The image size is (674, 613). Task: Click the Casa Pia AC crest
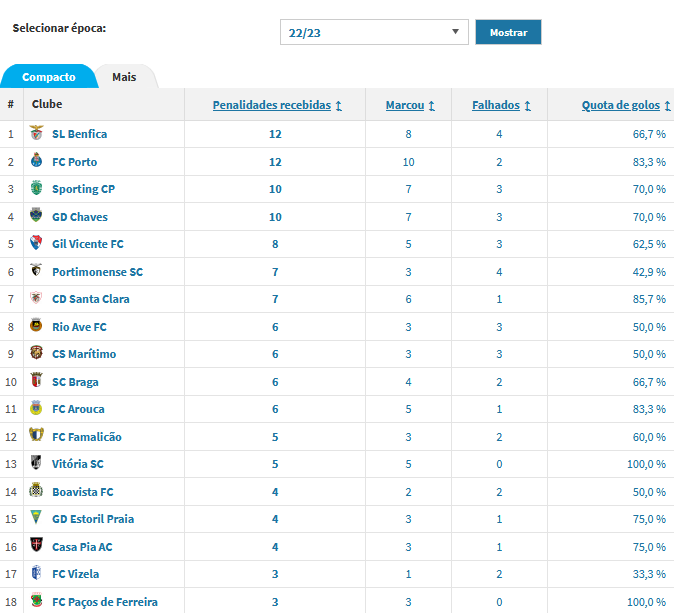click(37, 545)
